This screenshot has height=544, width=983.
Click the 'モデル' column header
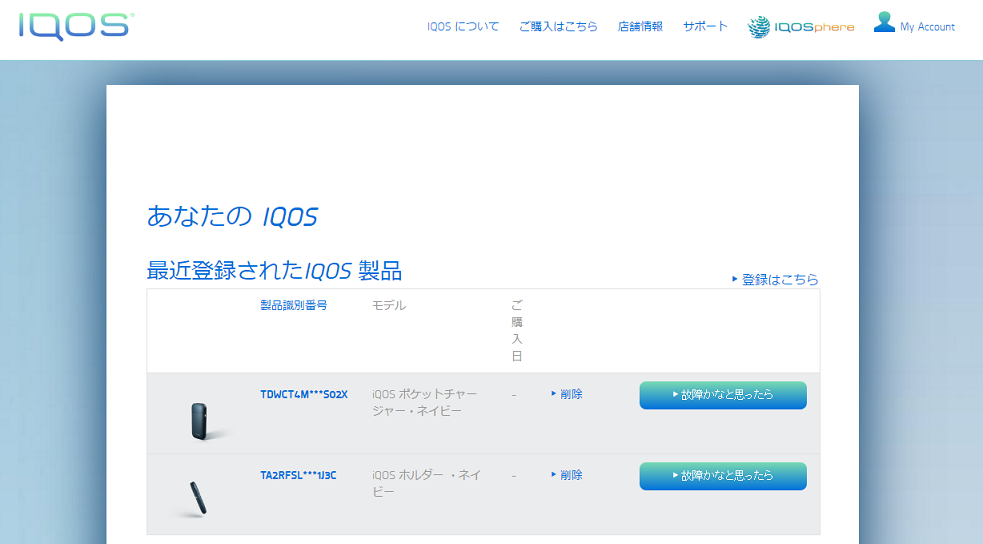(x=389, y=305)
